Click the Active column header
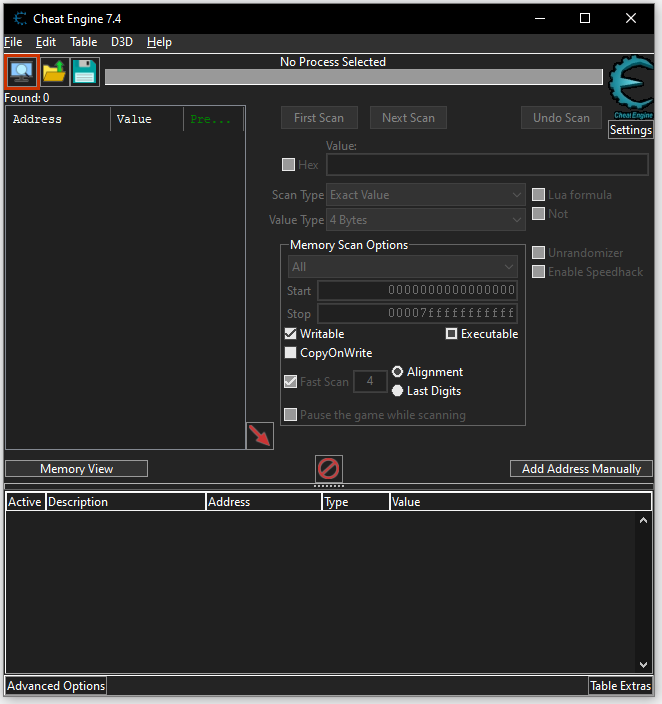 coord(25,502)
